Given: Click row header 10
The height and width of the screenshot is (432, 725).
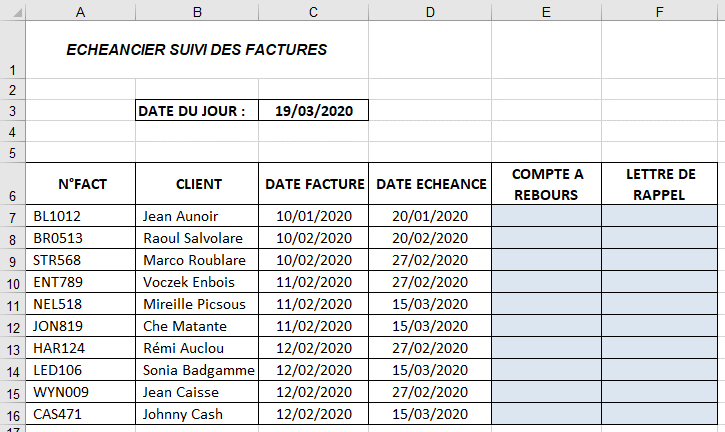Looking at the screenshot, I should [12, 283].
